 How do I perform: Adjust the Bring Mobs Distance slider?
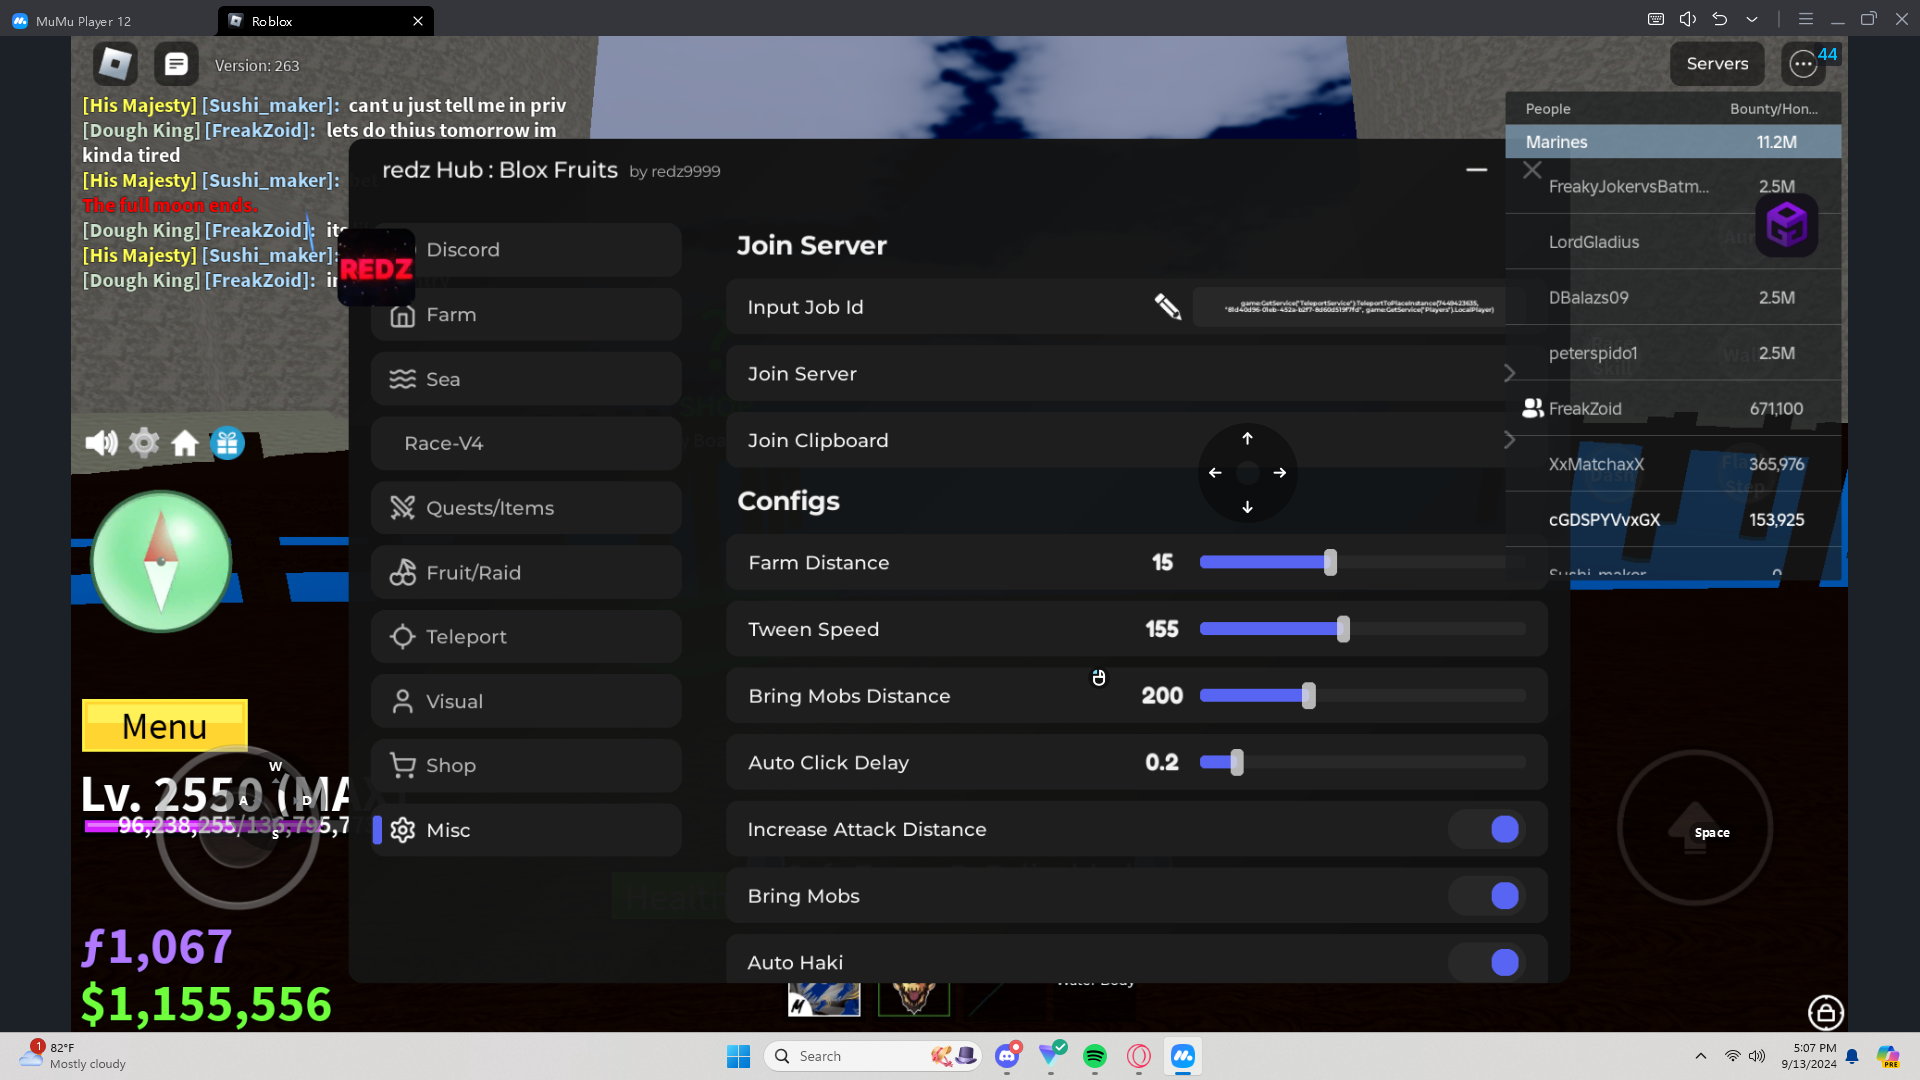pyautogui.click(x=1362, y=696)
